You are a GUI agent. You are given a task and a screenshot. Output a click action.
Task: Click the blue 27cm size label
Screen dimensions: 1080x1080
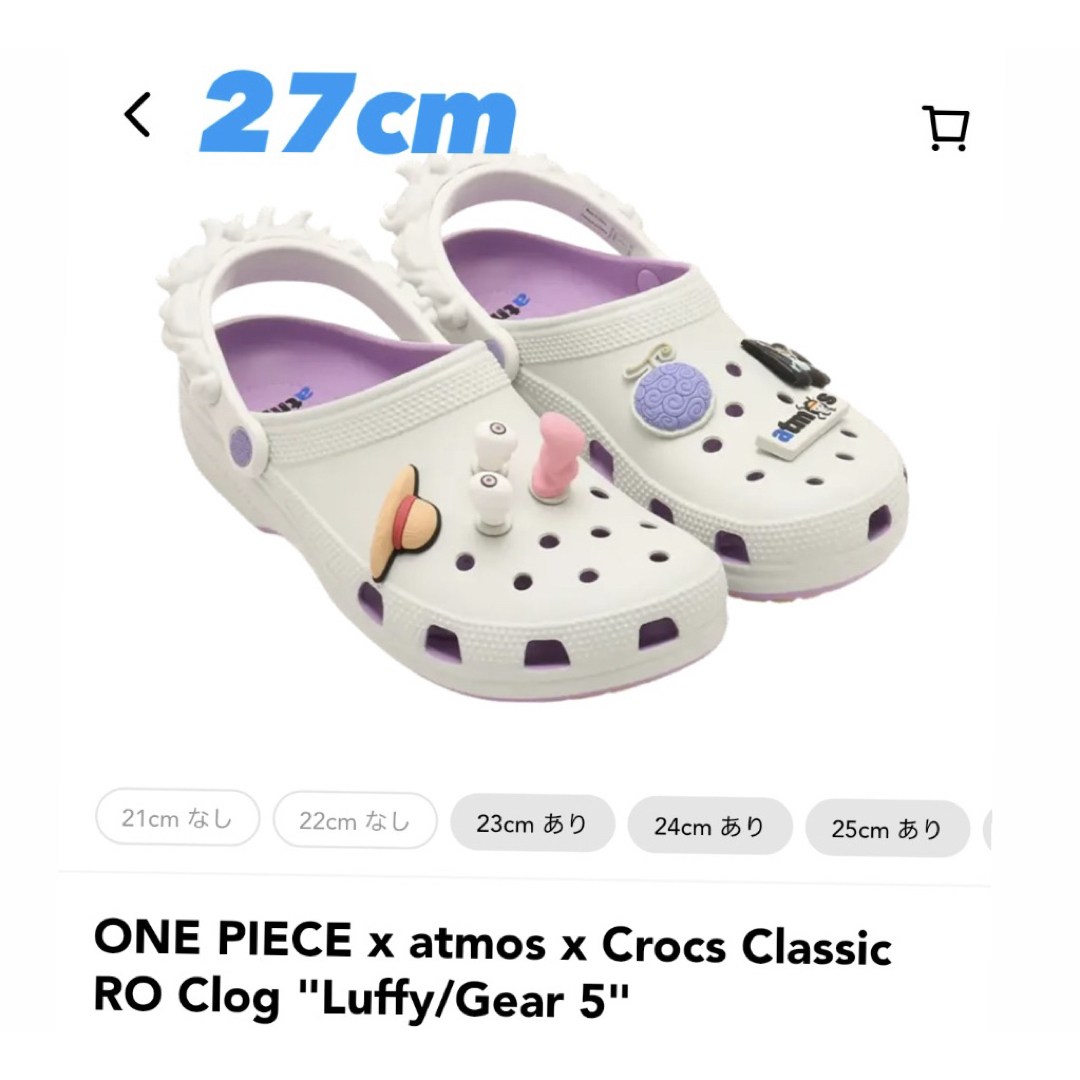click(357, 112)
